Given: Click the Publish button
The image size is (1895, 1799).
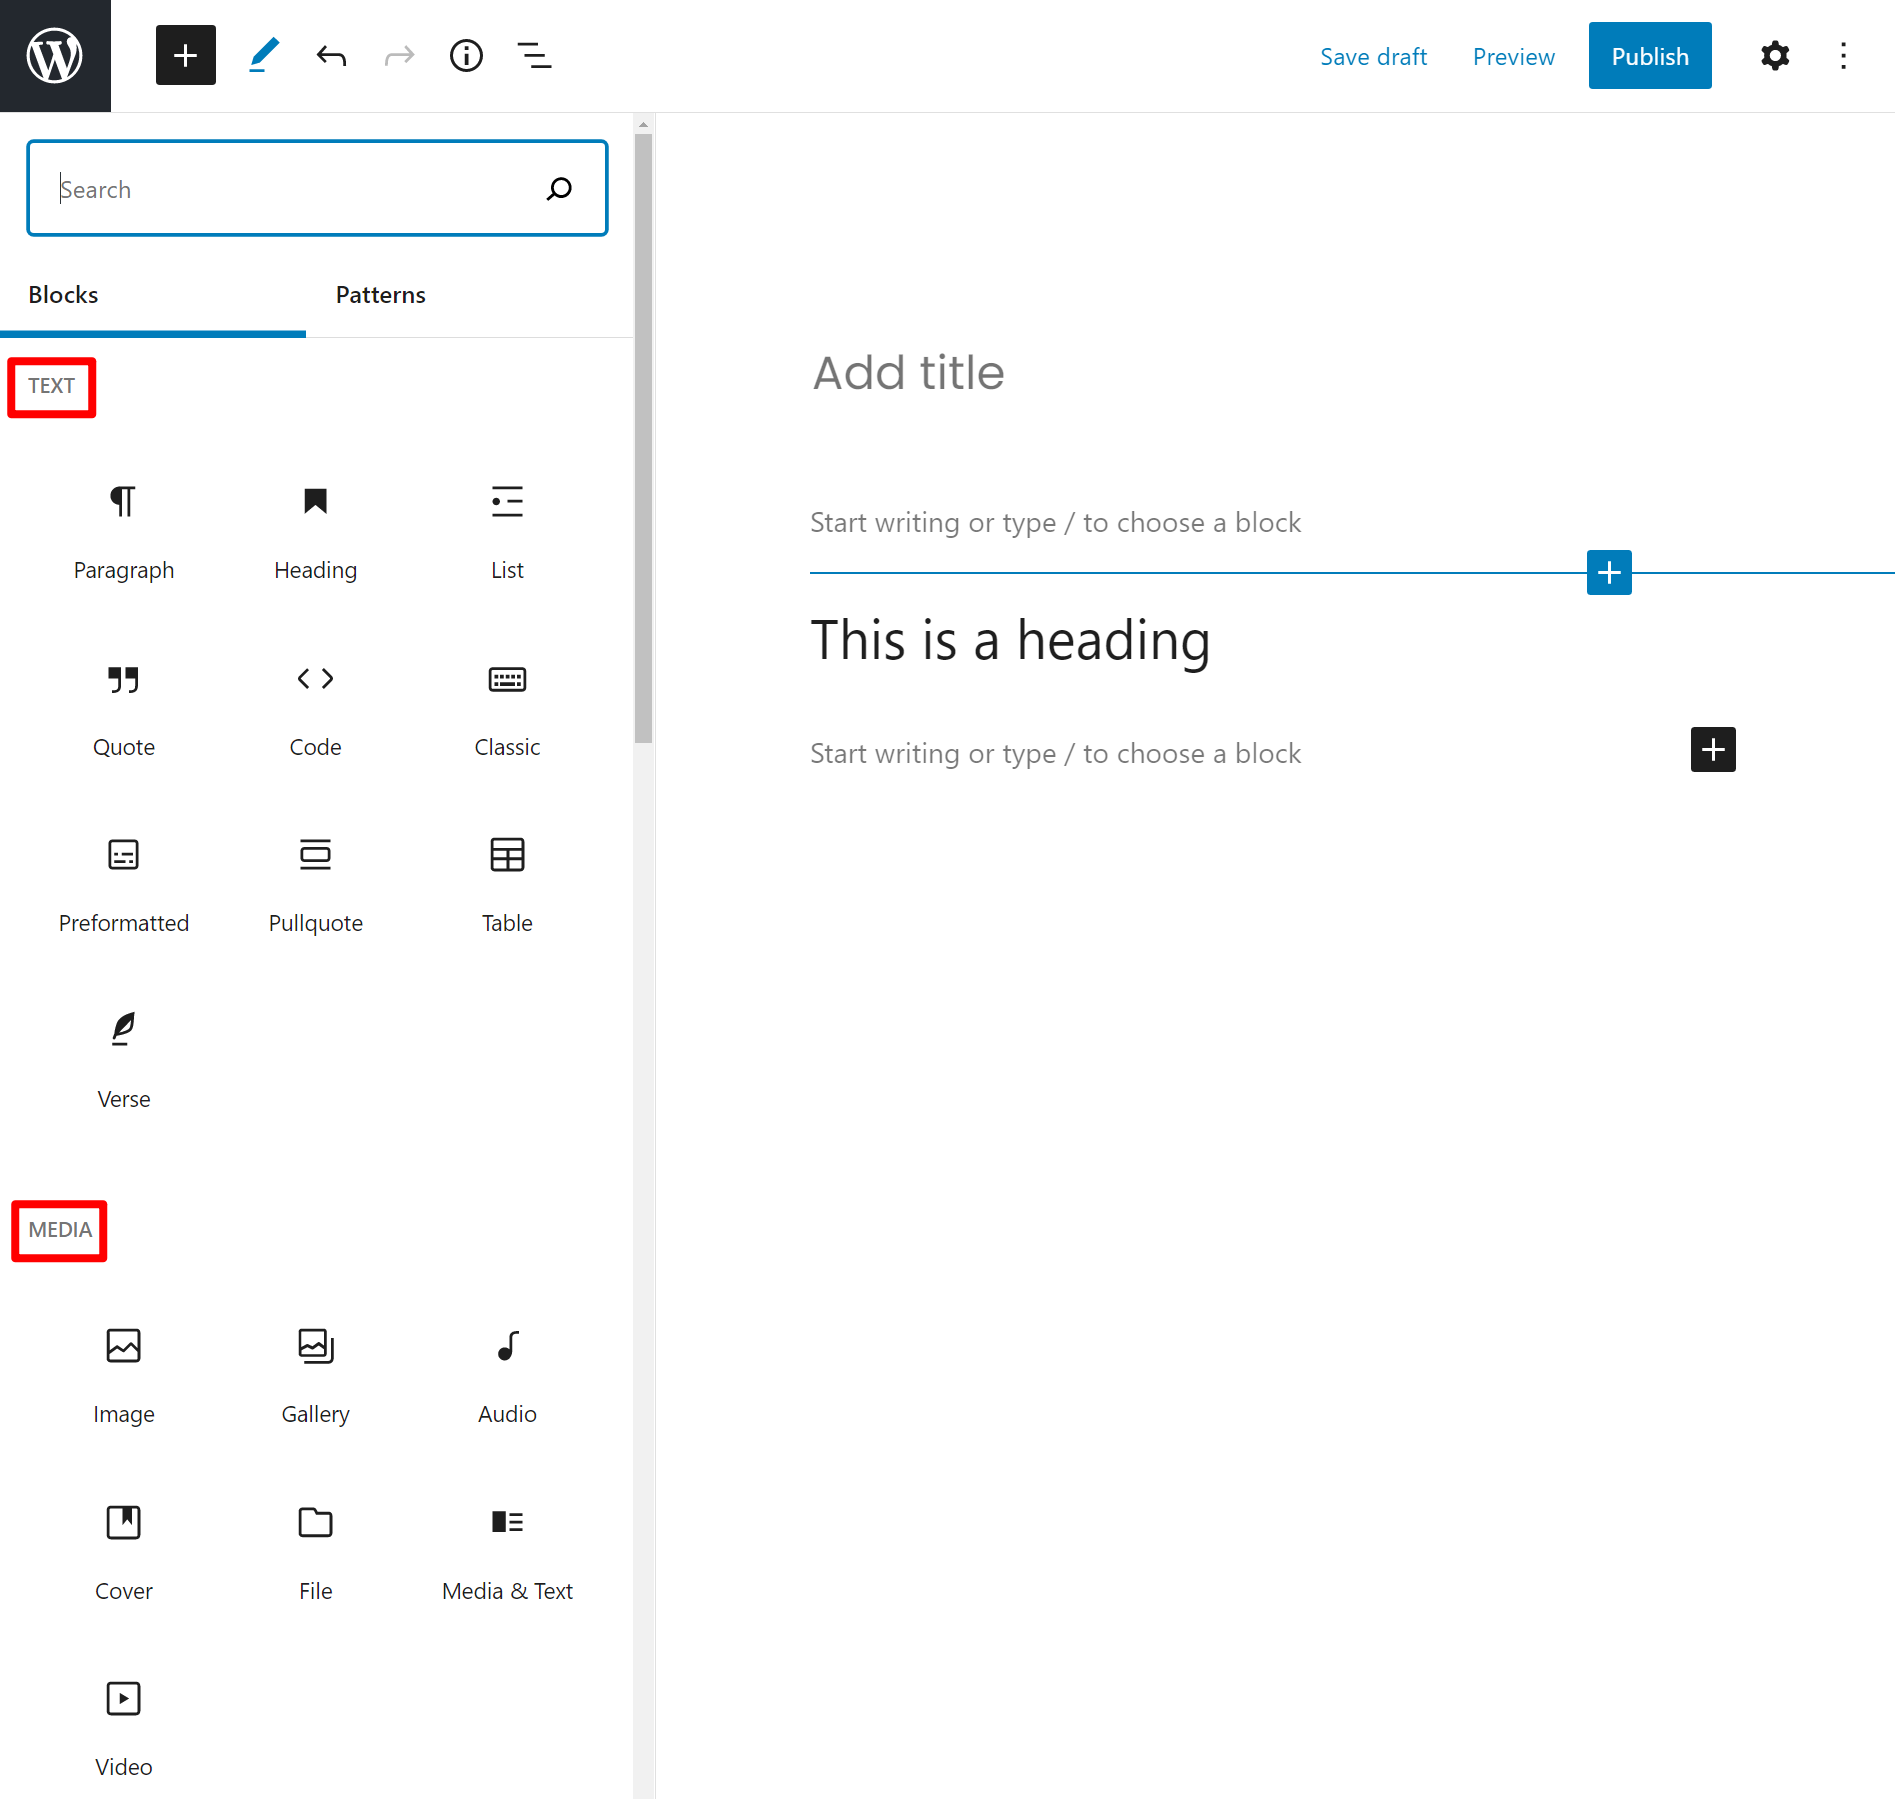Looking at the screenshot, I should 1649,56.
